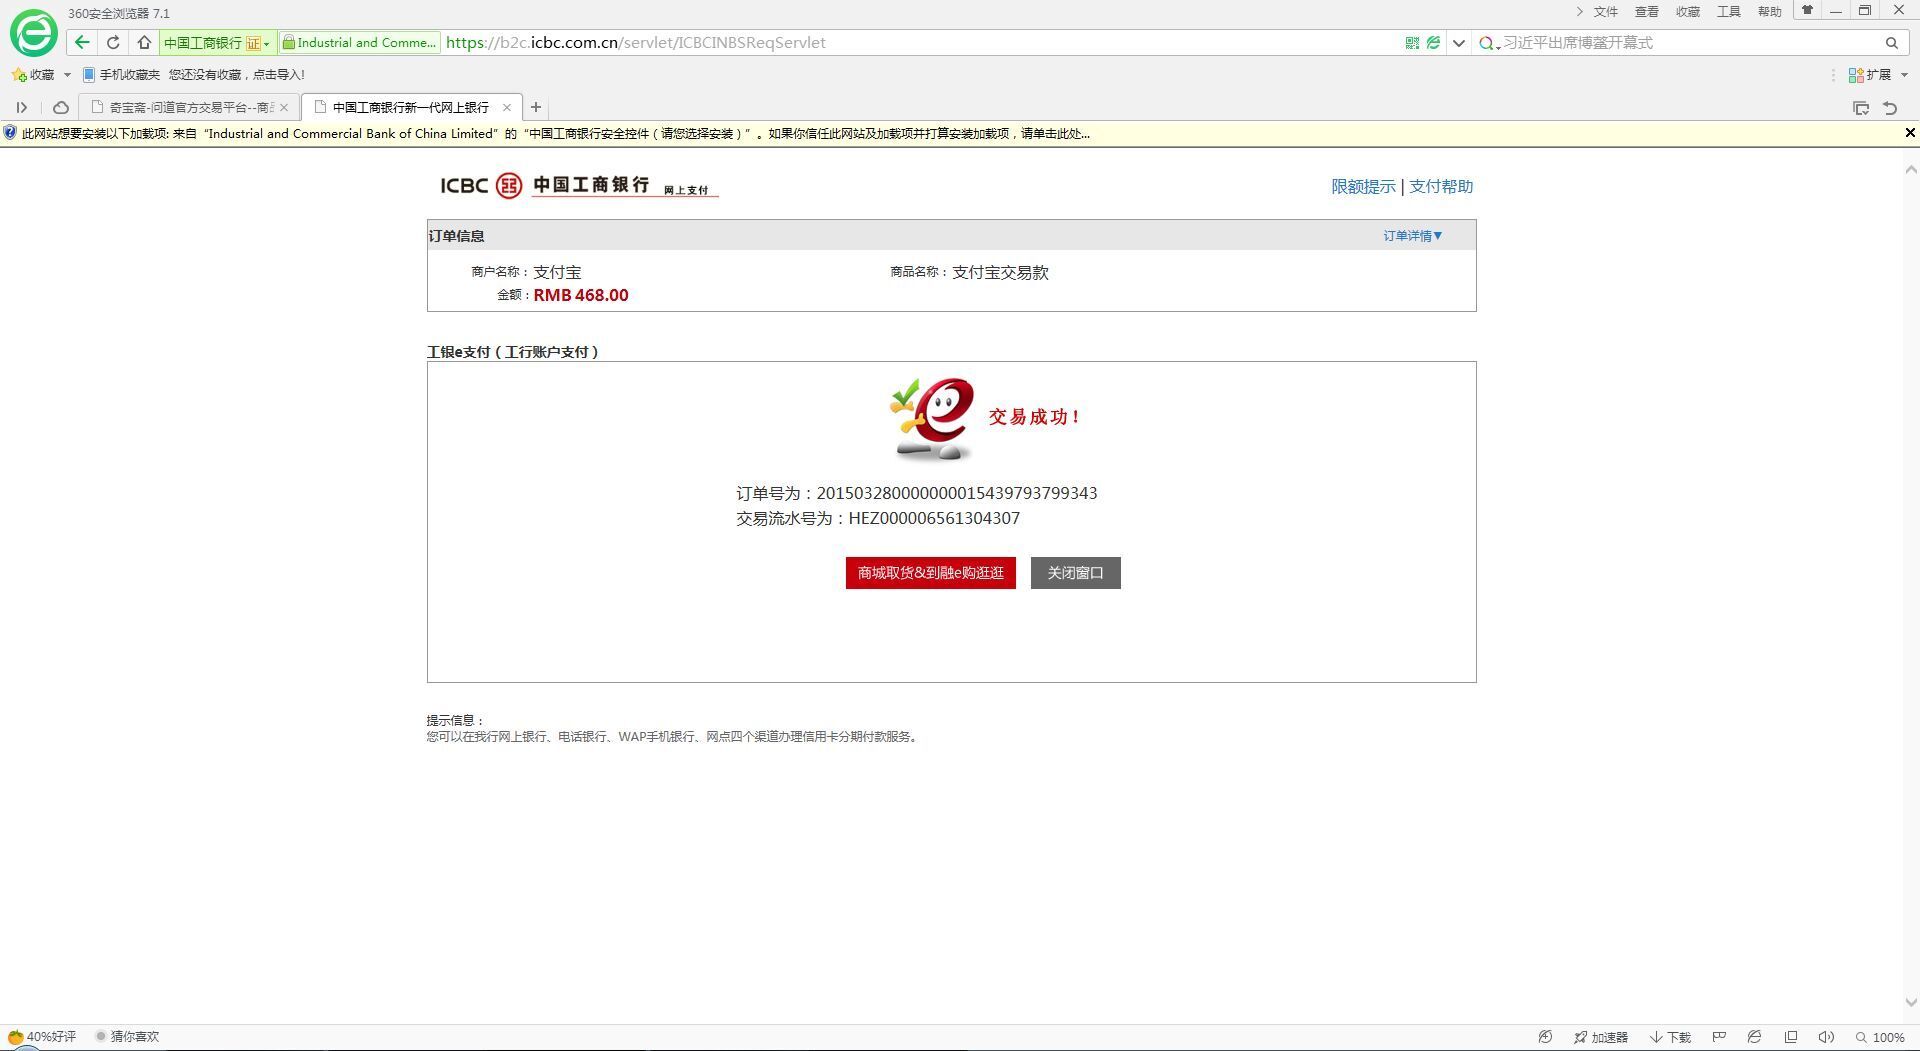Switch to the 奇宝斋 tab
Image resolution: width=1920 pixels, height=1051 pixels.
pyautogui.click(x=188, y=108)
